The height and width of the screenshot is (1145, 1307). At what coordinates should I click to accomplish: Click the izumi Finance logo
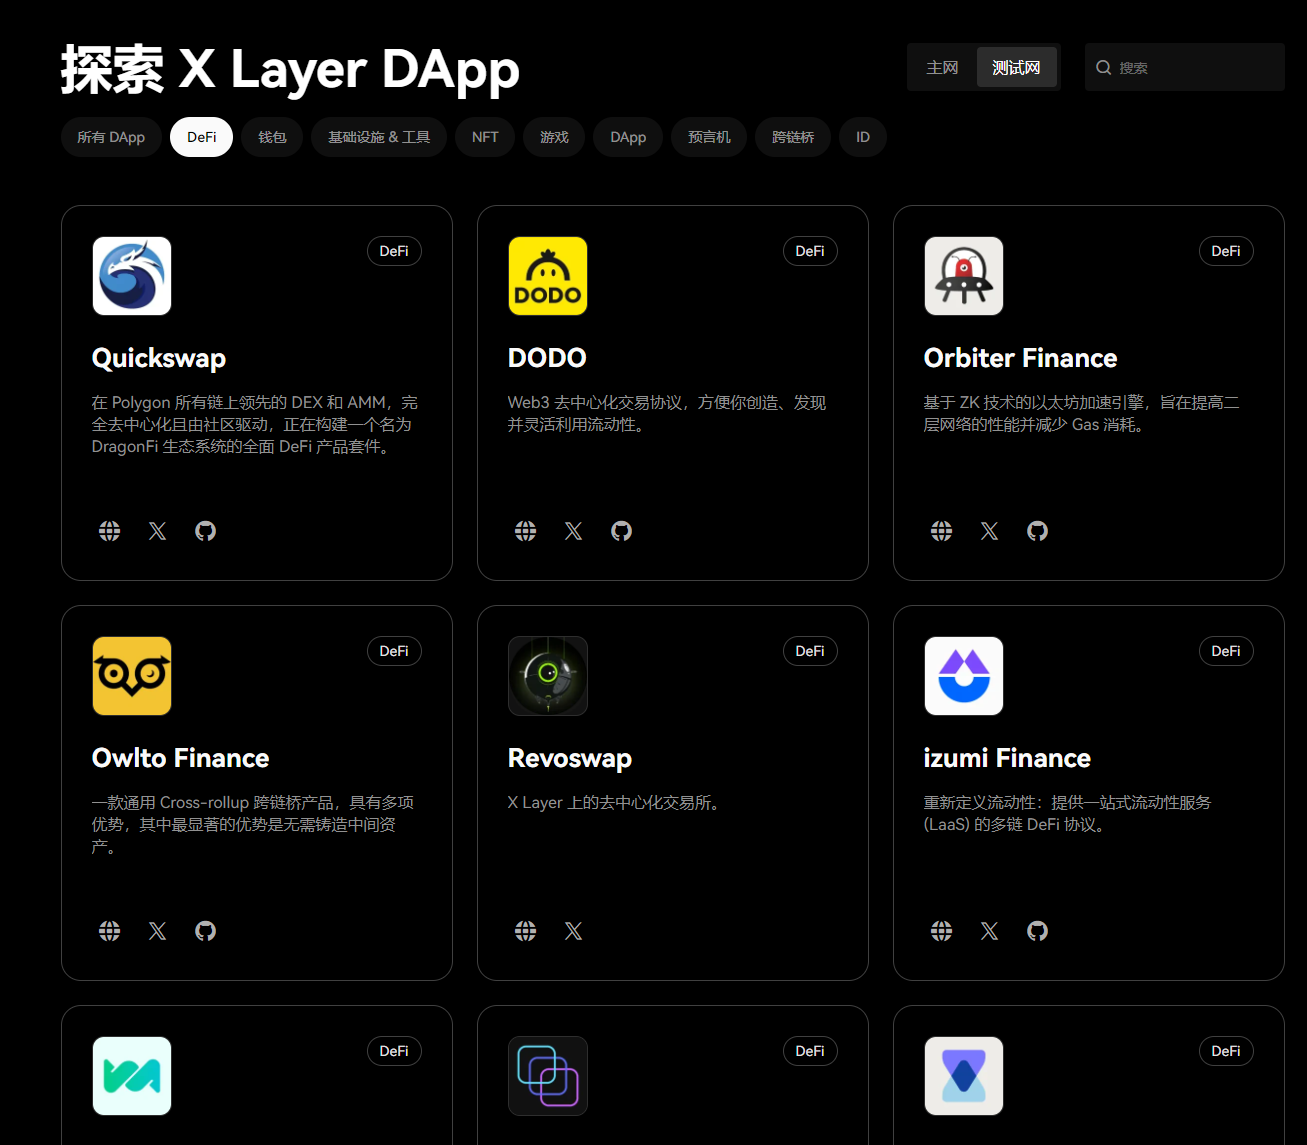tap(964, 676)
